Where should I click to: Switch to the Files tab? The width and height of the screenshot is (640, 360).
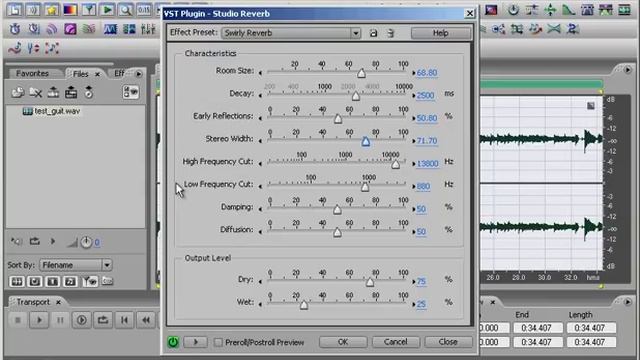pos(80,74)
